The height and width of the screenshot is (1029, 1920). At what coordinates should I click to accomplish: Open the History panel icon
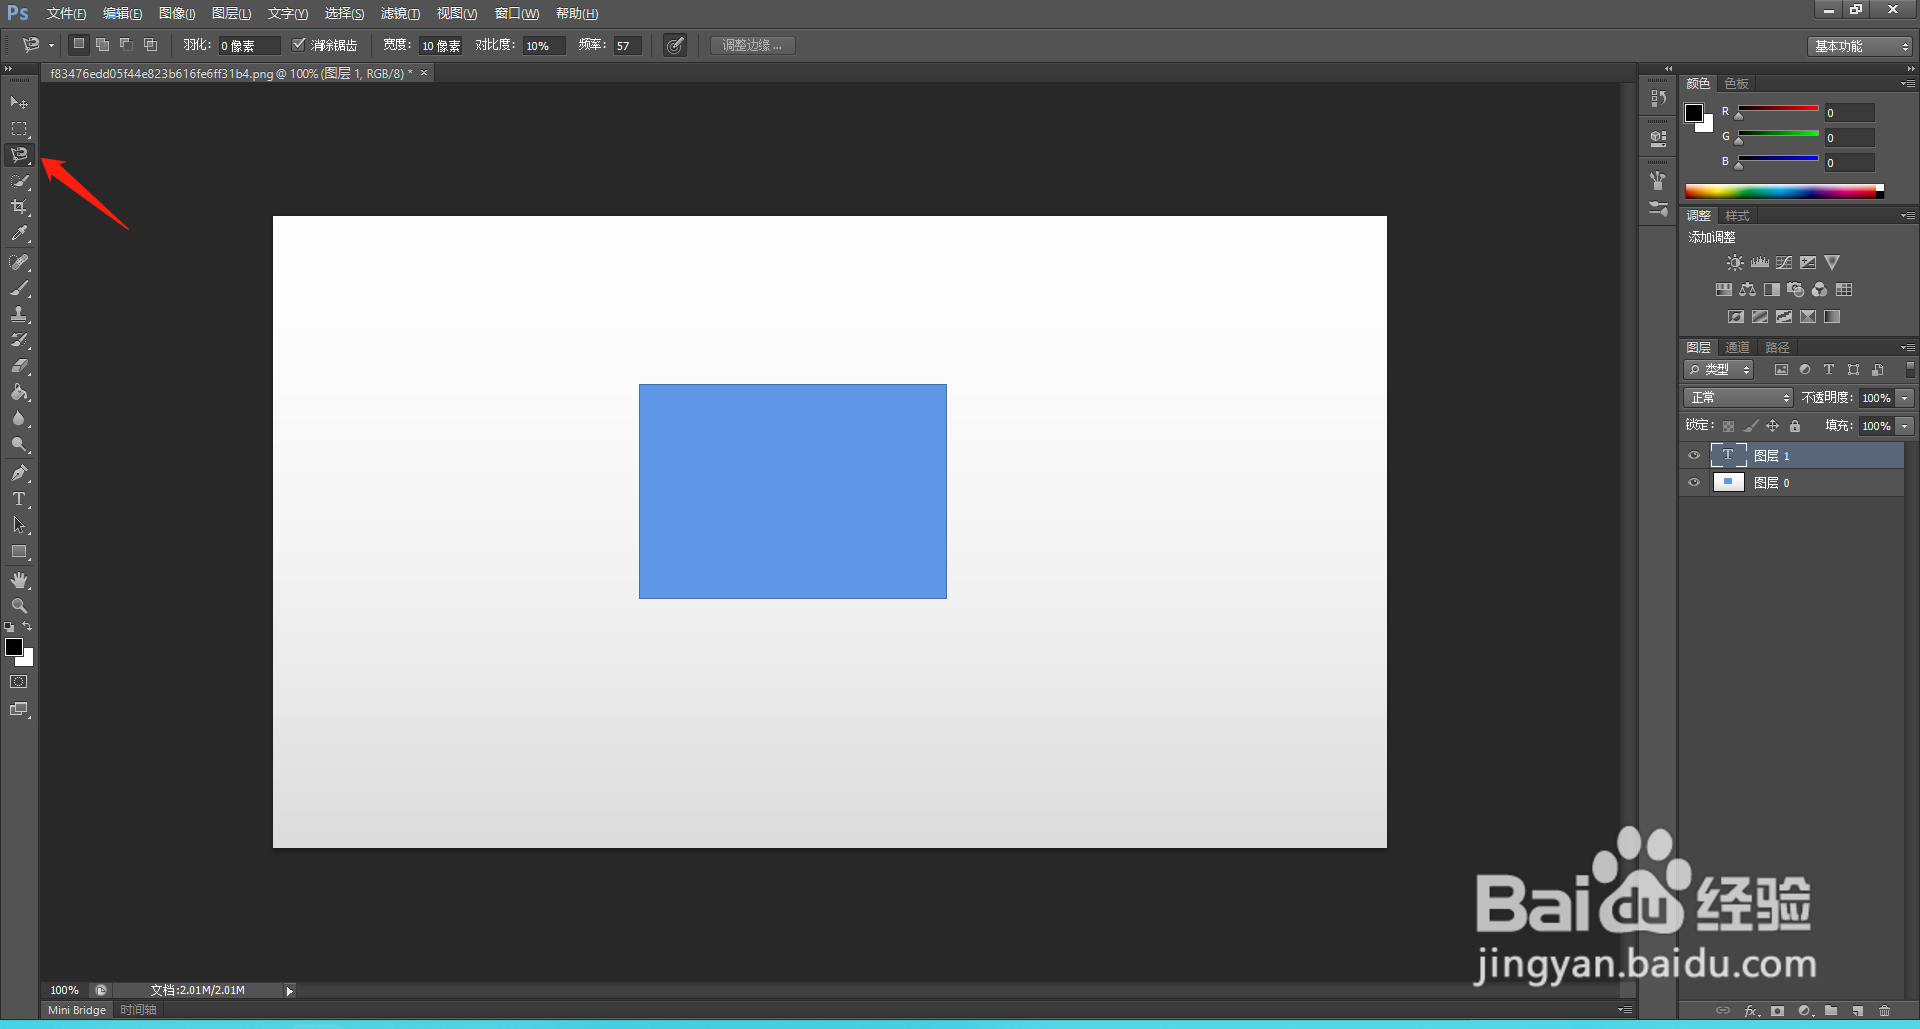click(x=1658, y=98)
